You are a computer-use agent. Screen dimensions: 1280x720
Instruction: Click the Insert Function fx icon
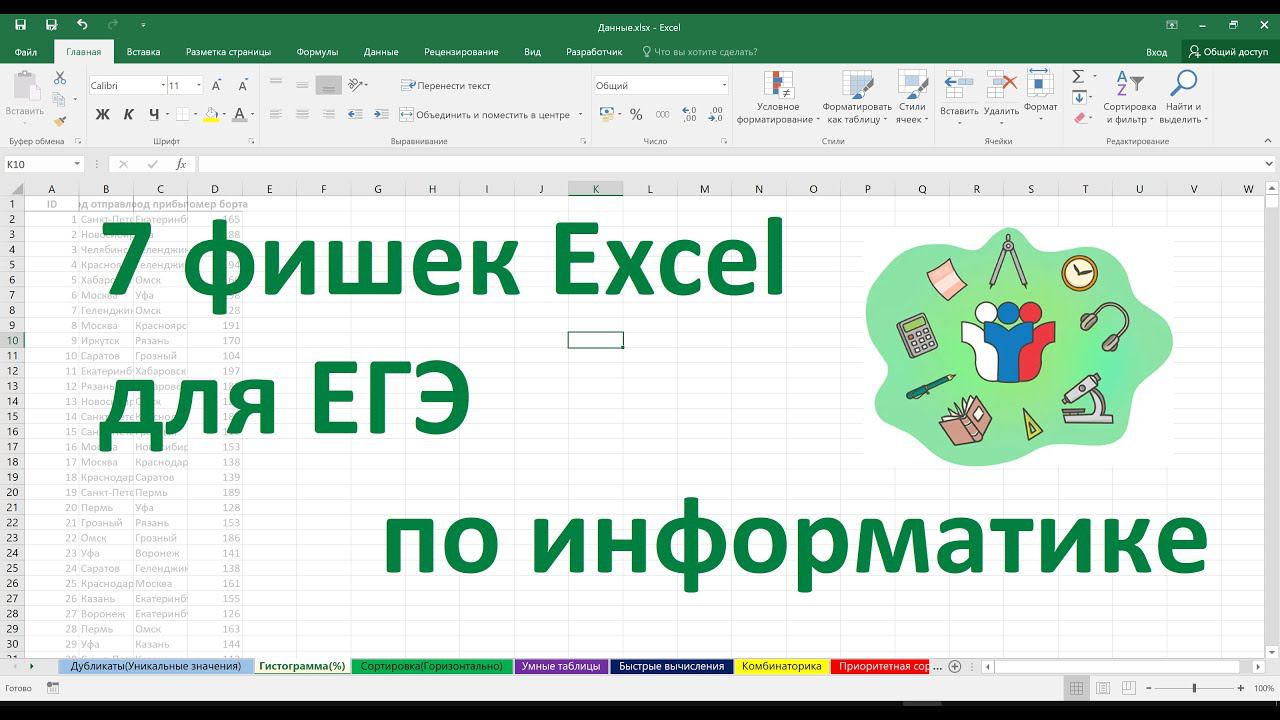181,164
